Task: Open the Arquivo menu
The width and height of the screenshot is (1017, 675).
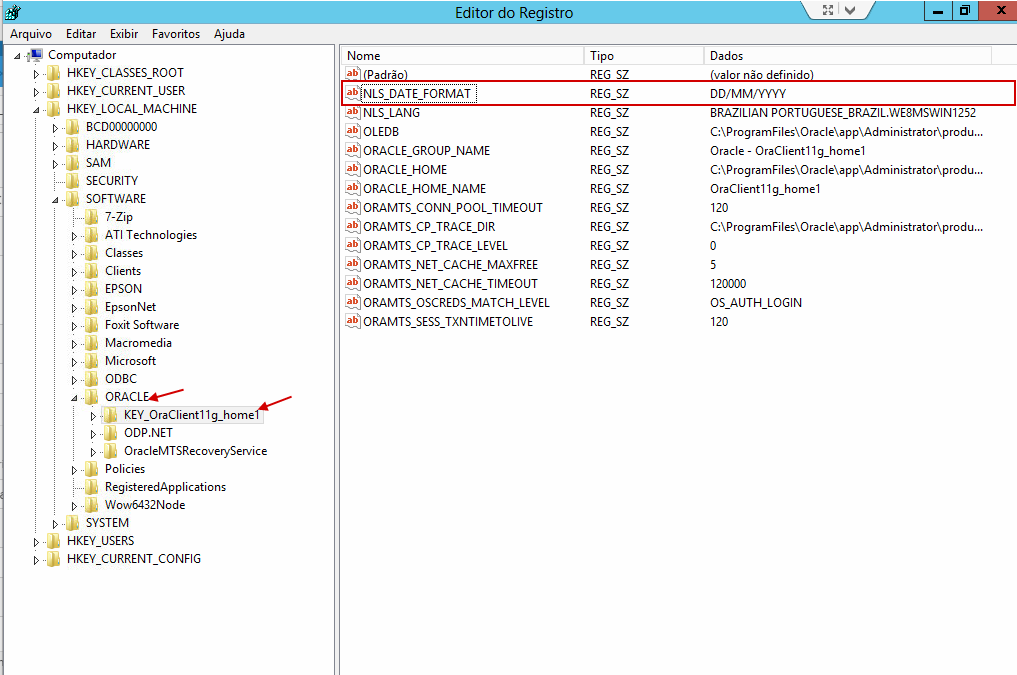Action: [30, 34]
